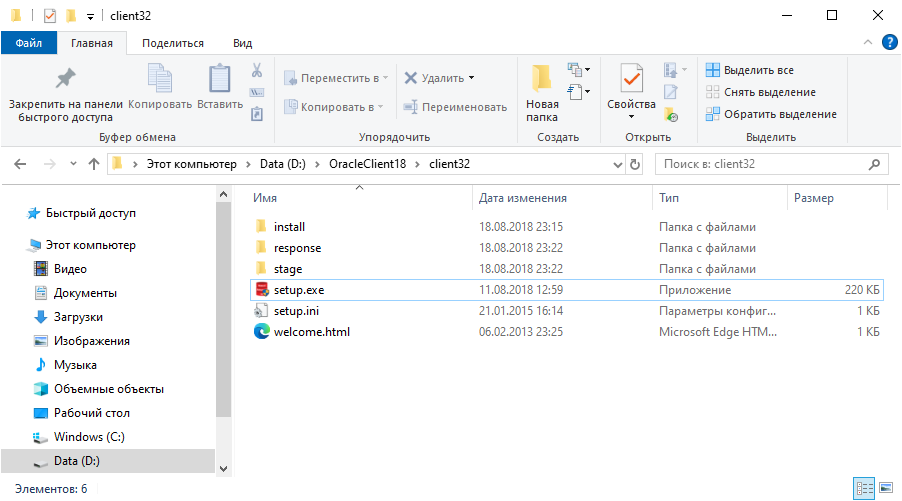Viewport: 902px width, 501px height.
Task: Expand the Удалить dropdown arrow
Action: (472, 78)
